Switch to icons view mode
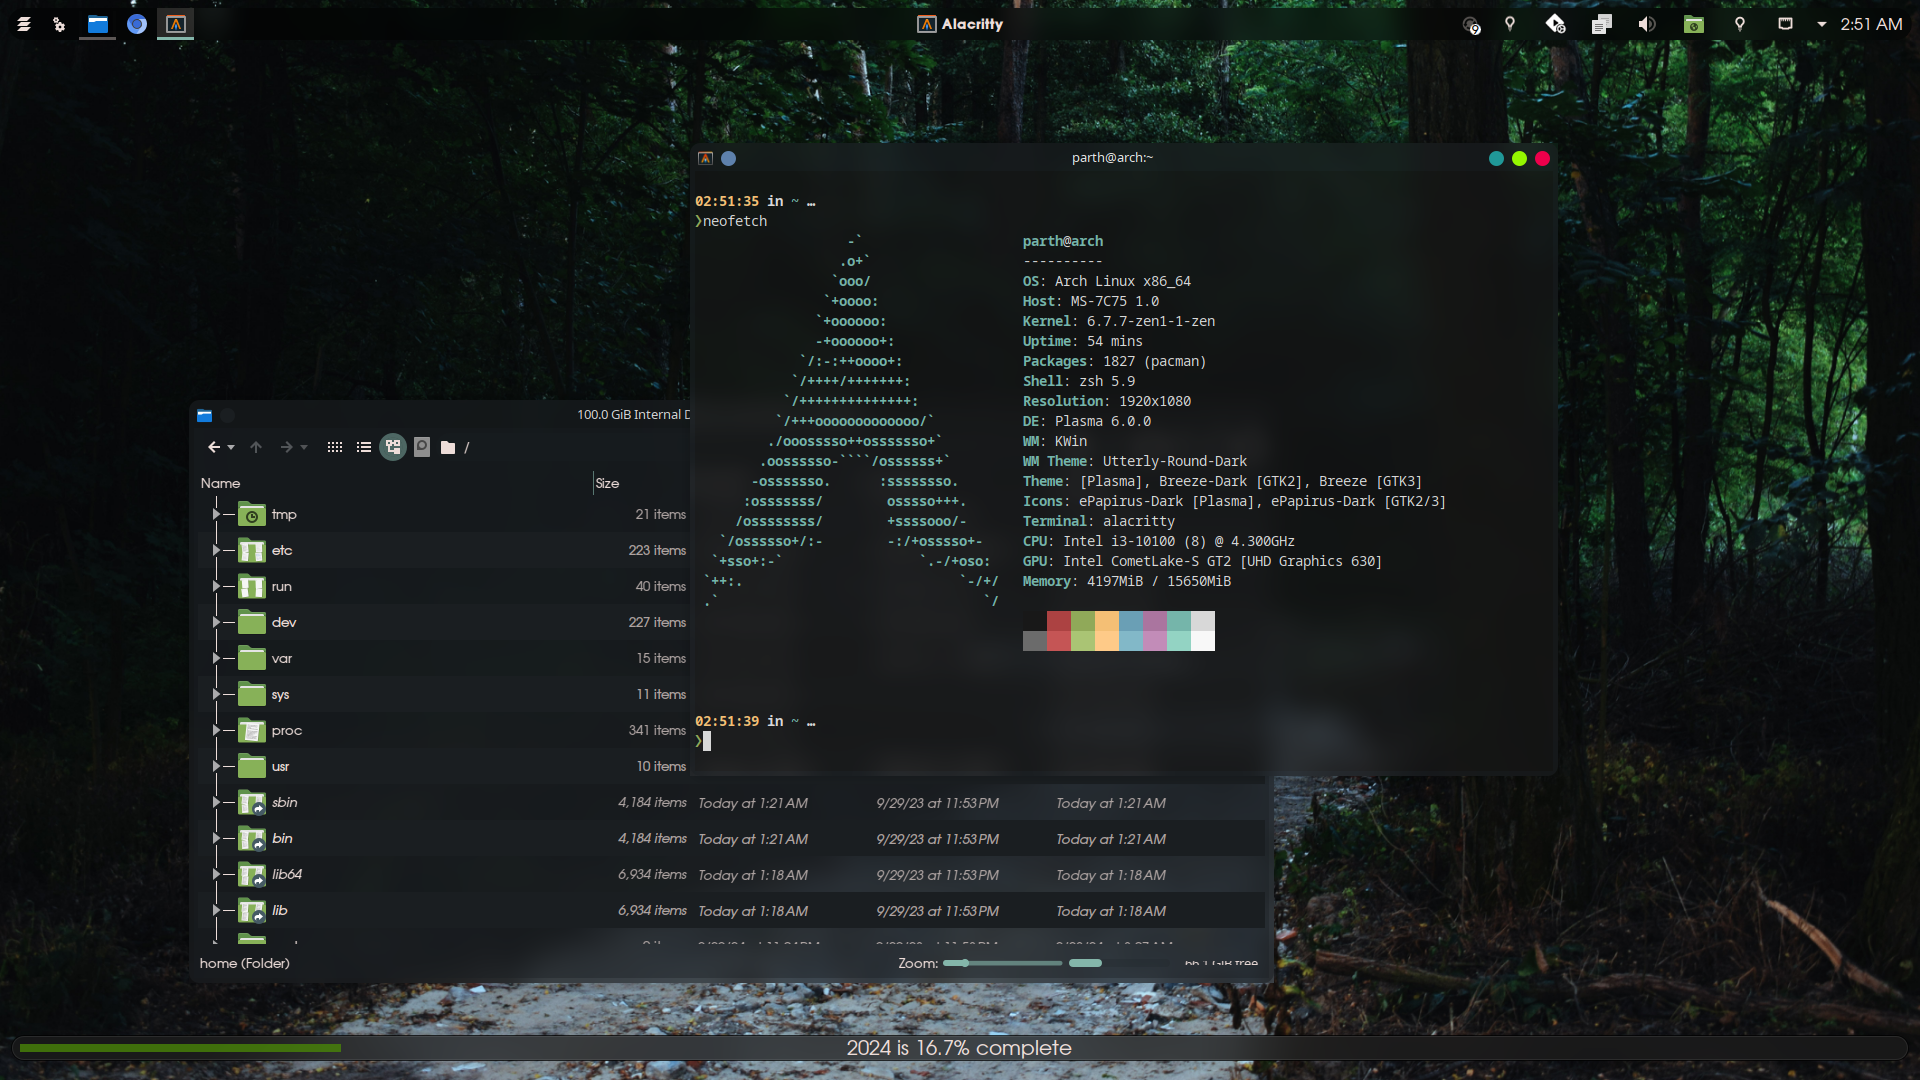The image size is (1920, 1080). click(x=335, y=447)
